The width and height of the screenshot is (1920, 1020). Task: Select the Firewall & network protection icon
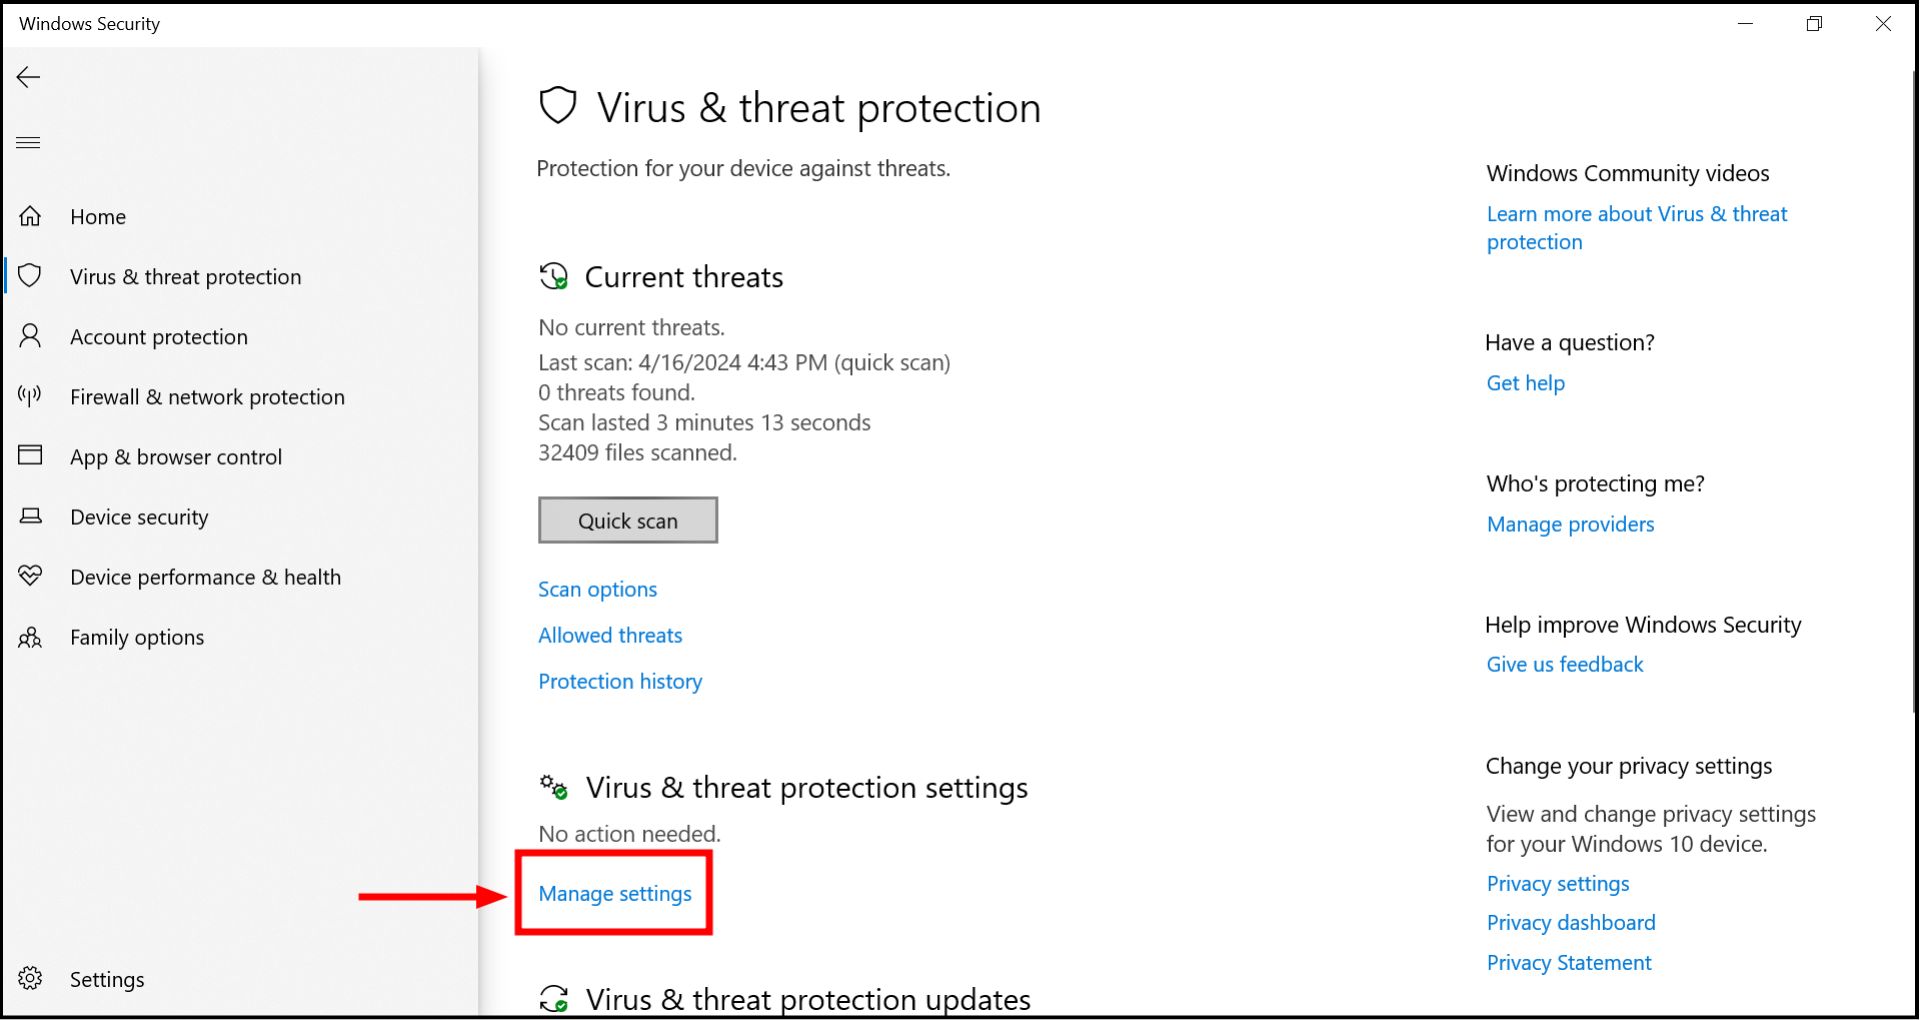coord(31,396)
